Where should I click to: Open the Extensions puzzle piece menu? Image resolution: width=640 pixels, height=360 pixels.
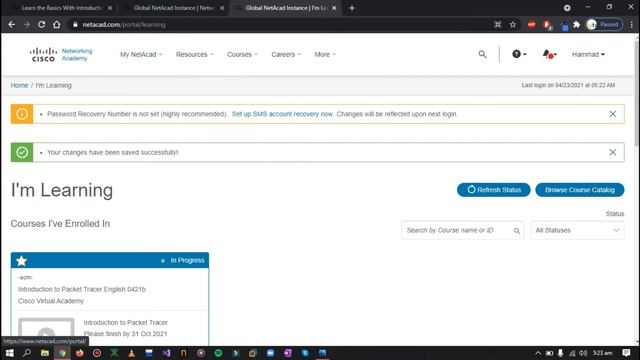tap(576, 24)
